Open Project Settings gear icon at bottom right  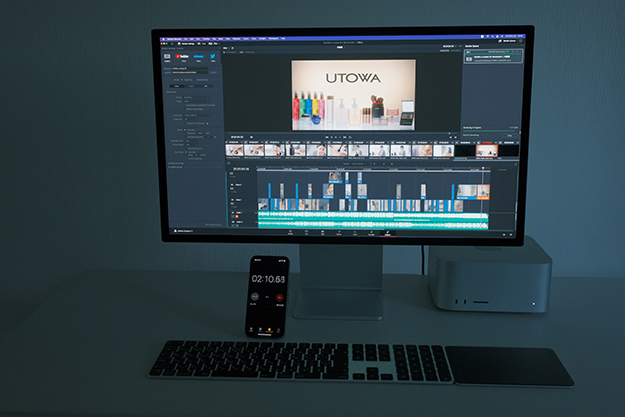[x=511, y=235]
